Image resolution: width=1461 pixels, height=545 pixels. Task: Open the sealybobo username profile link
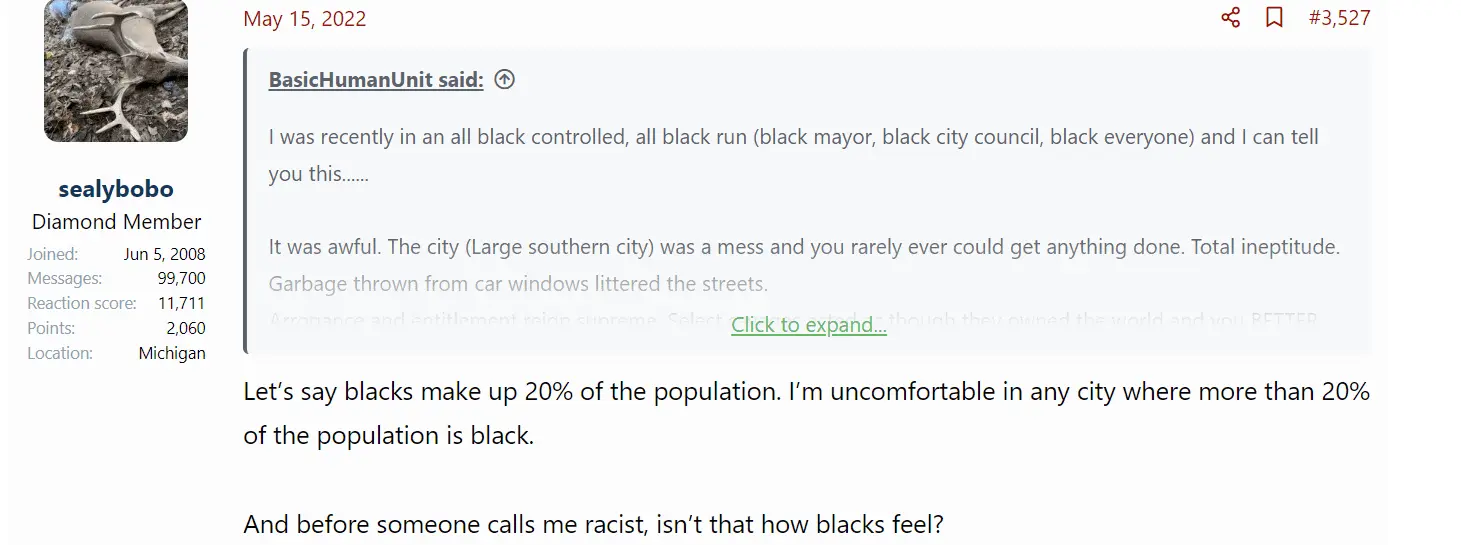coord(116,189)
